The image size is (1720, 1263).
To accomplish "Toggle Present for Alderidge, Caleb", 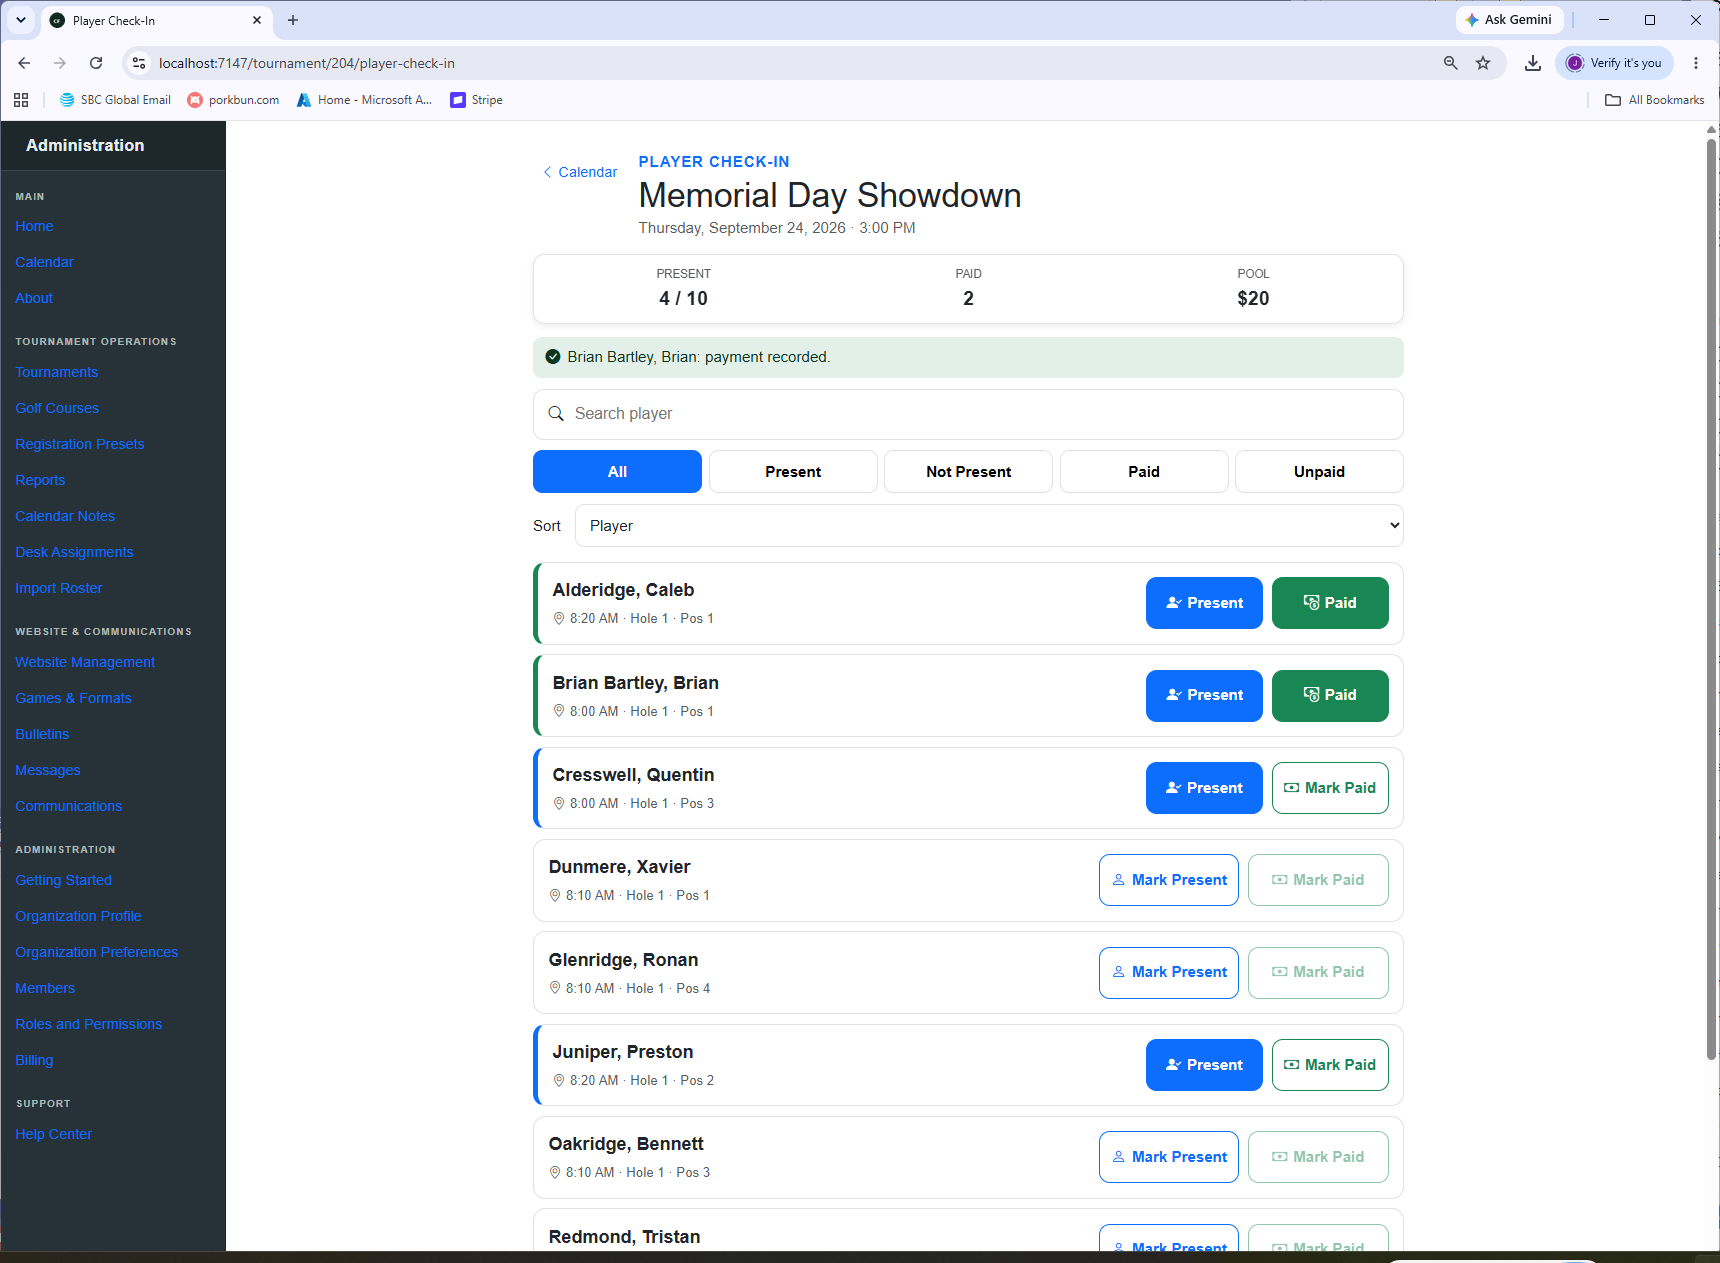I will coord(1204,603).
